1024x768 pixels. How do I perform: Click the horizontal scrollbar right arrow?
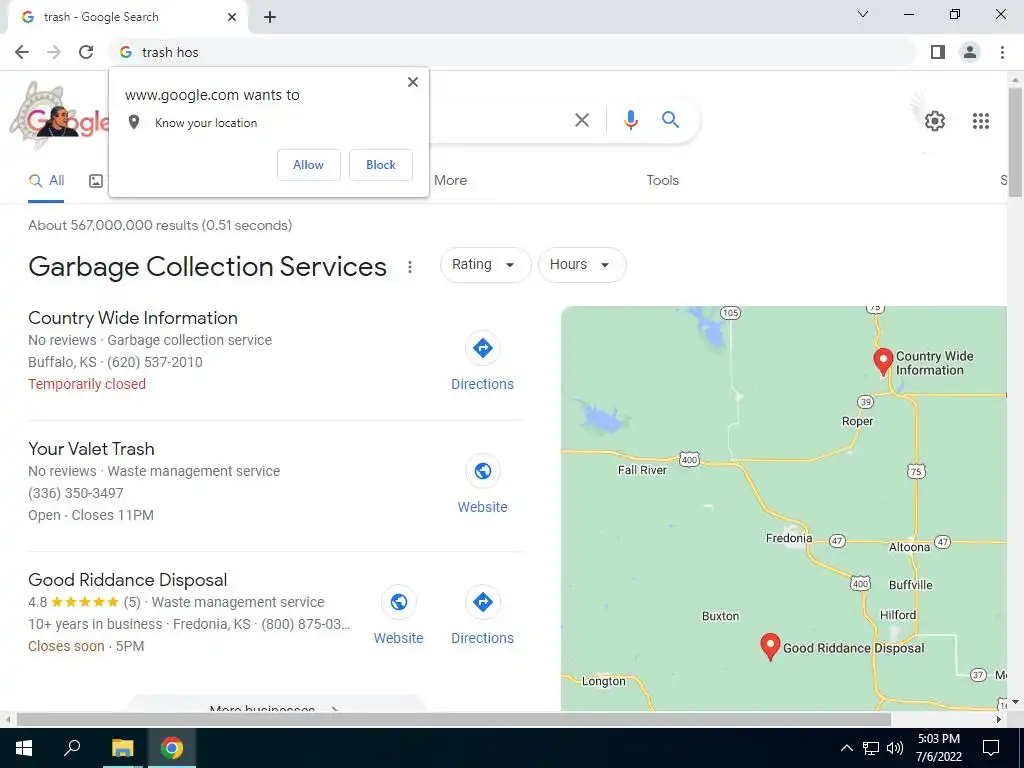[x=999, y=720]
